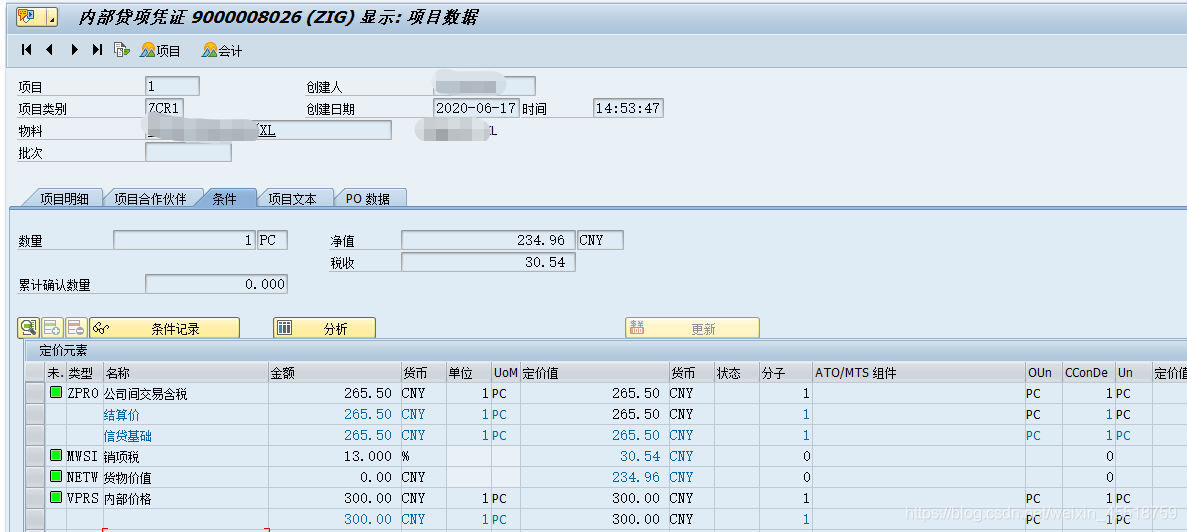Click the 数量 field showing 1
The height and width of the screenshot is (532, 1187).
[184, 240]
